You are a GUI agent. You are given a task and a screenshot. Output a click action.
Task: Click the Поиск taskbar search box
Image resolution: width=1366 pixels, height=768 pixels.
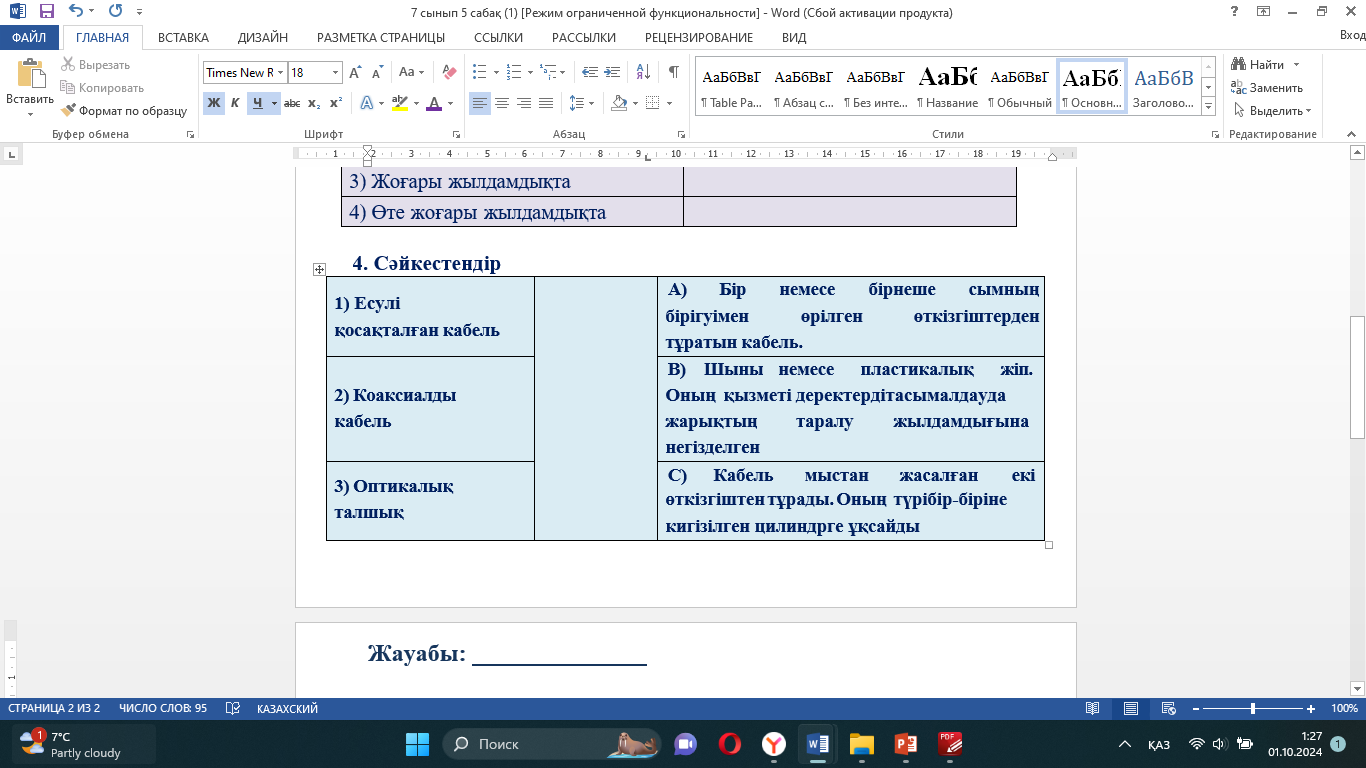551,744
